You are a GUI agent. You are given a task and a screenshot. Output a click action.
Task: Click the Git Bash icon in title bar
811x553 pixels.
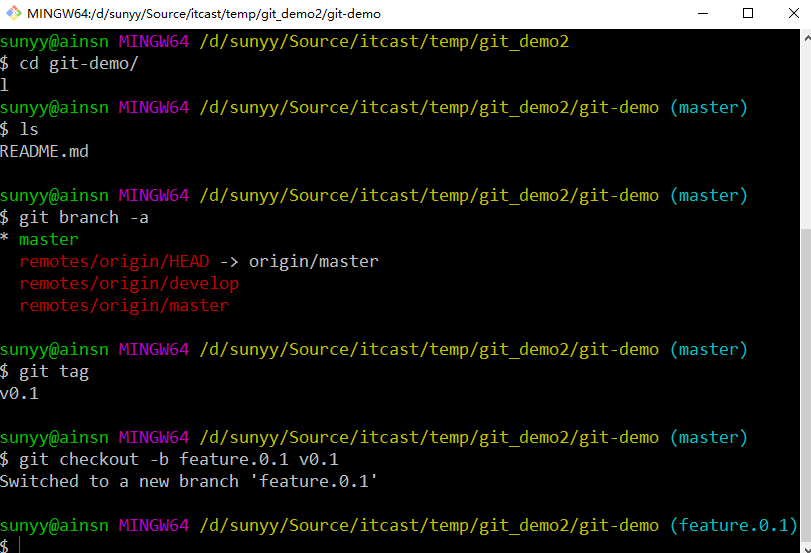[14, 14]
